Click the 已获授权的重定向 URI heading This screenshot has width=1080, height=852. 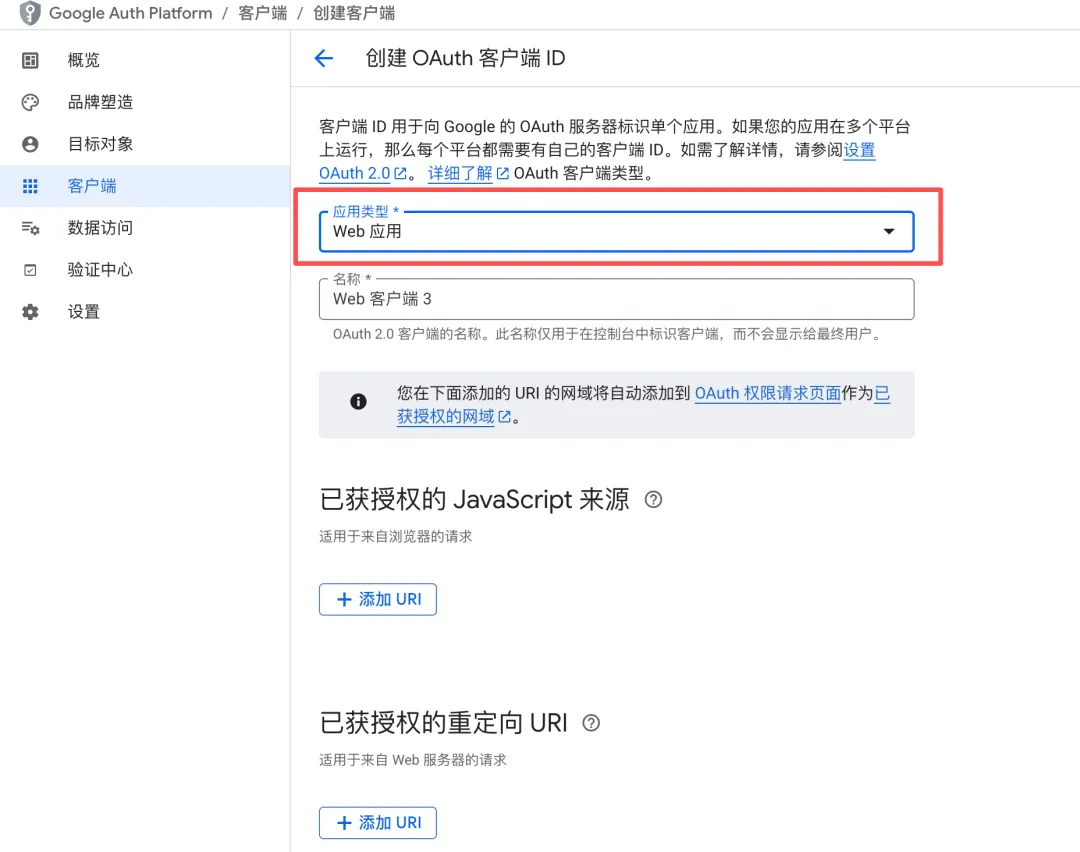[443, 723]
